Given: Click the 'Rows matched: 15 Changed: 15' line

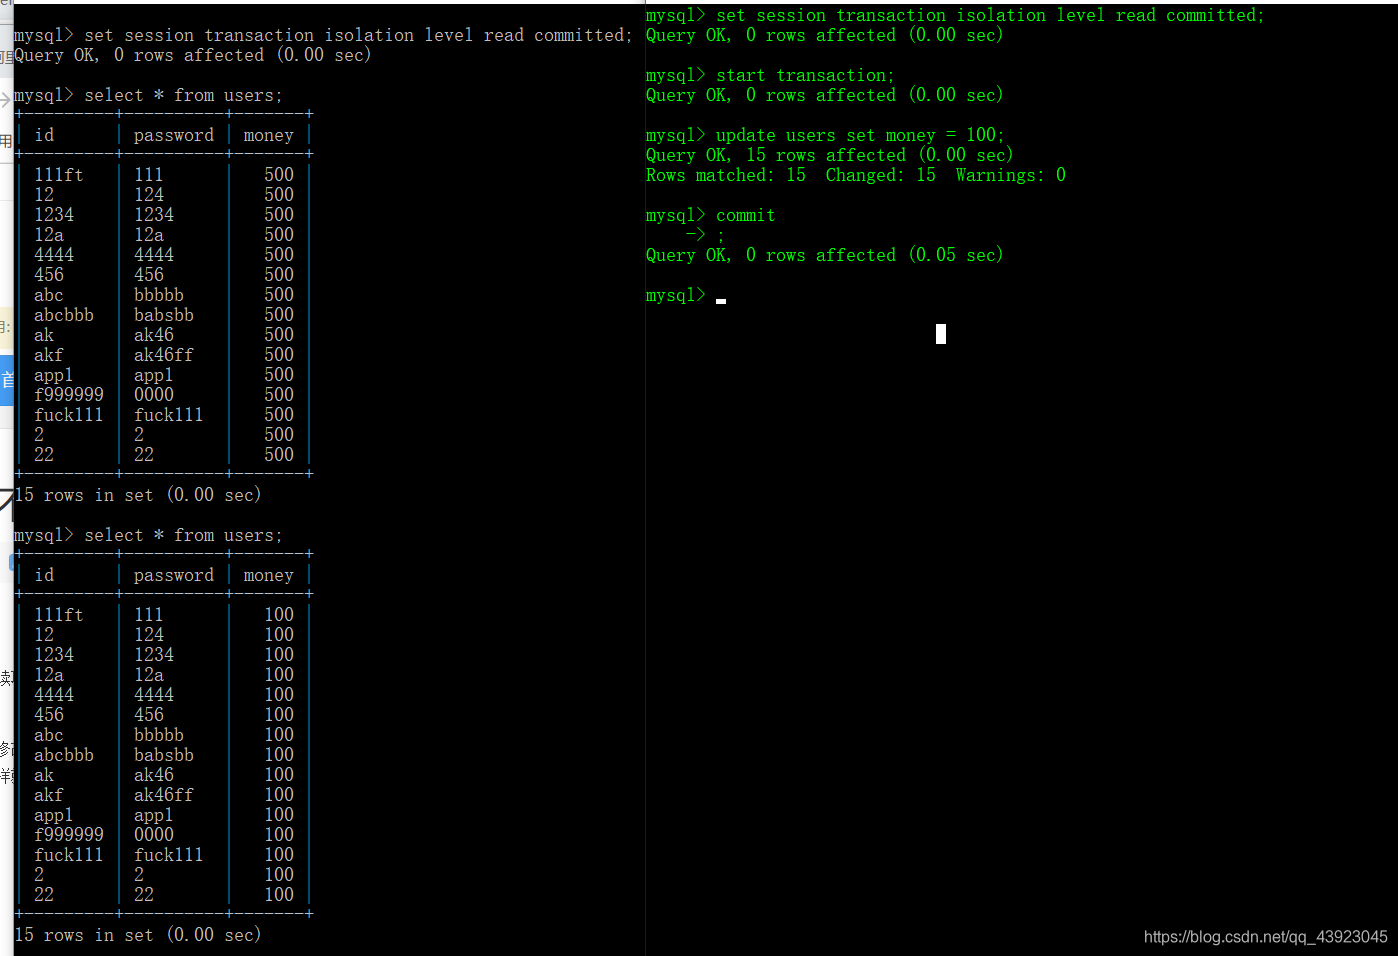Looking at the screenshot, I should click(x=856, y=175).
